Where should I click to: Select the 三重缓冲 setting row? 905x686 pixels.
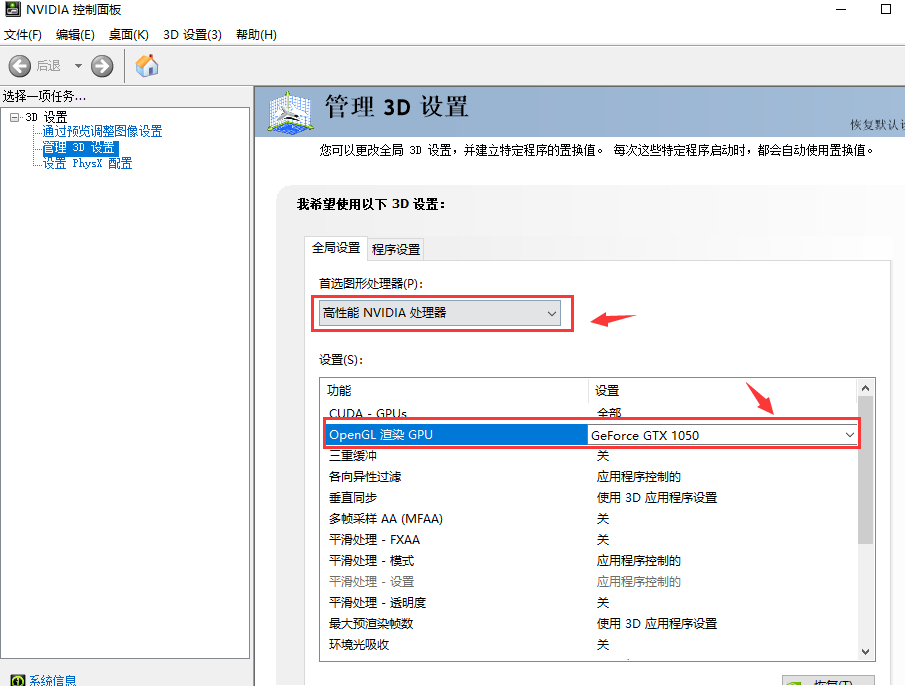point(589,456)
